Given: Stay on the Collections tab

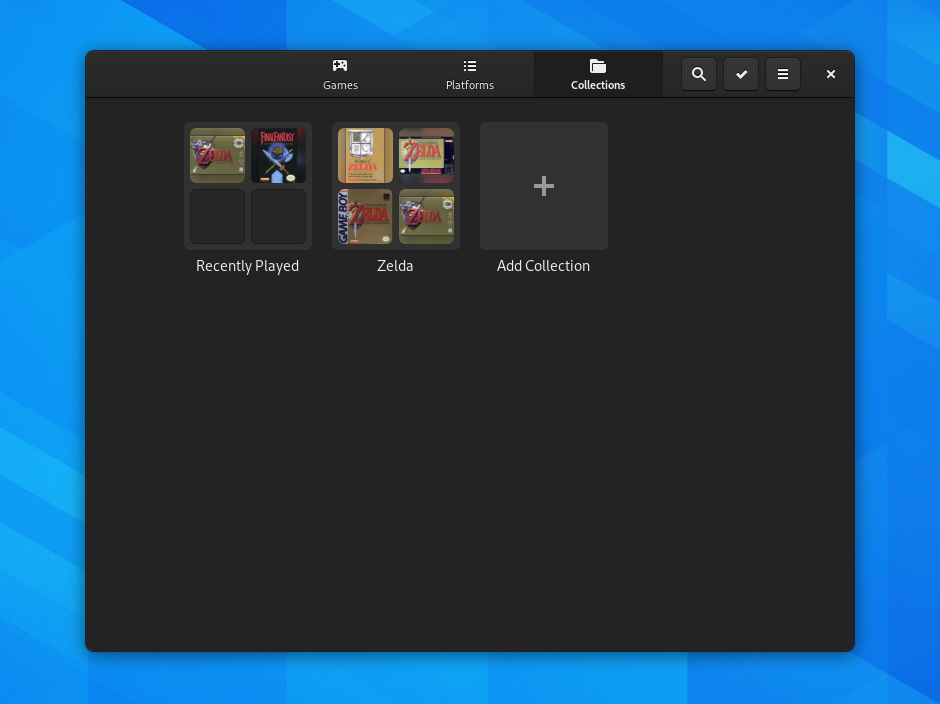Looking at the screenshot, I should [x=597, y=74].
